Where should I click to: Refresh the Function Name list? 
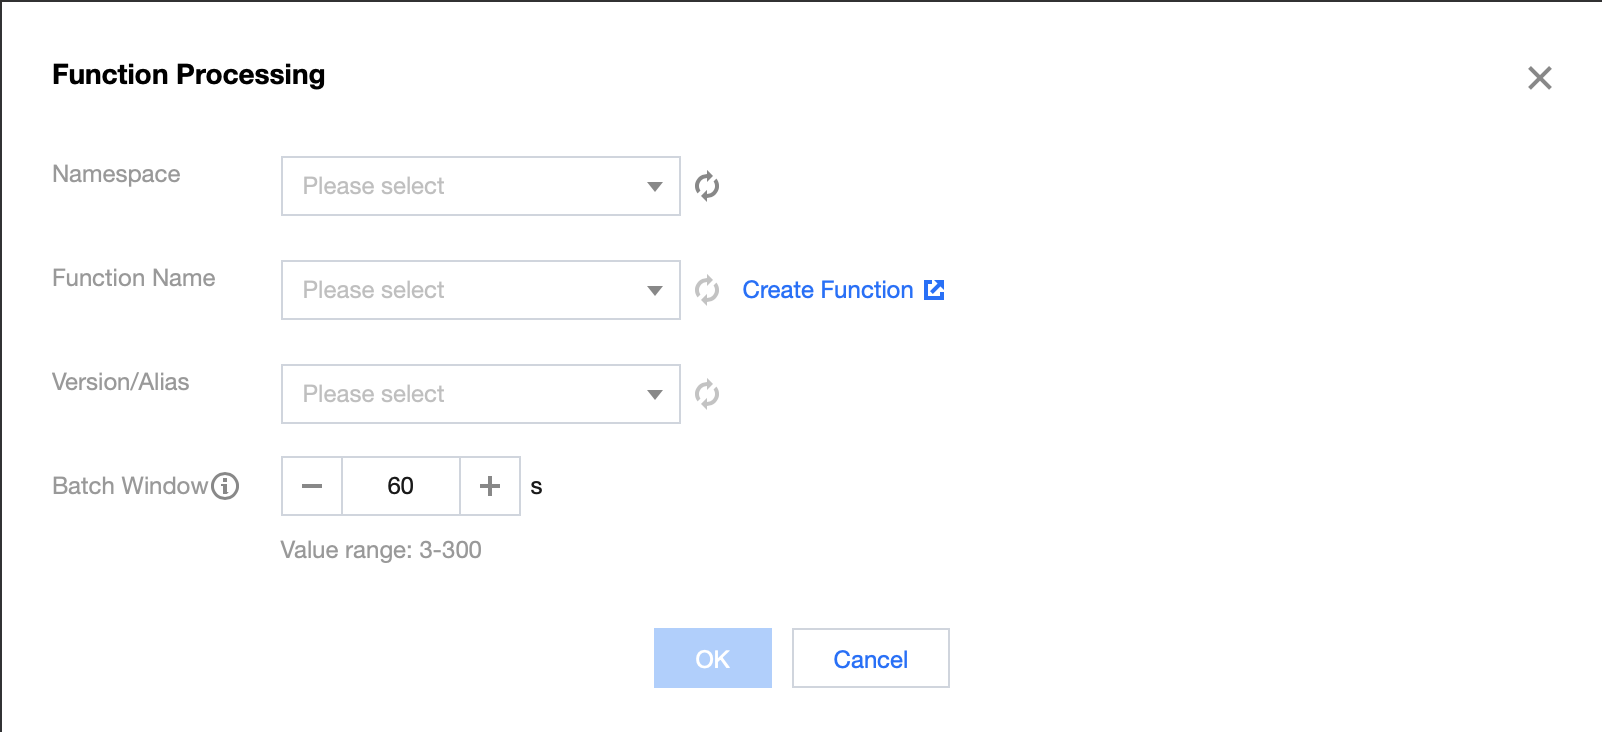(x=707, y=290)
